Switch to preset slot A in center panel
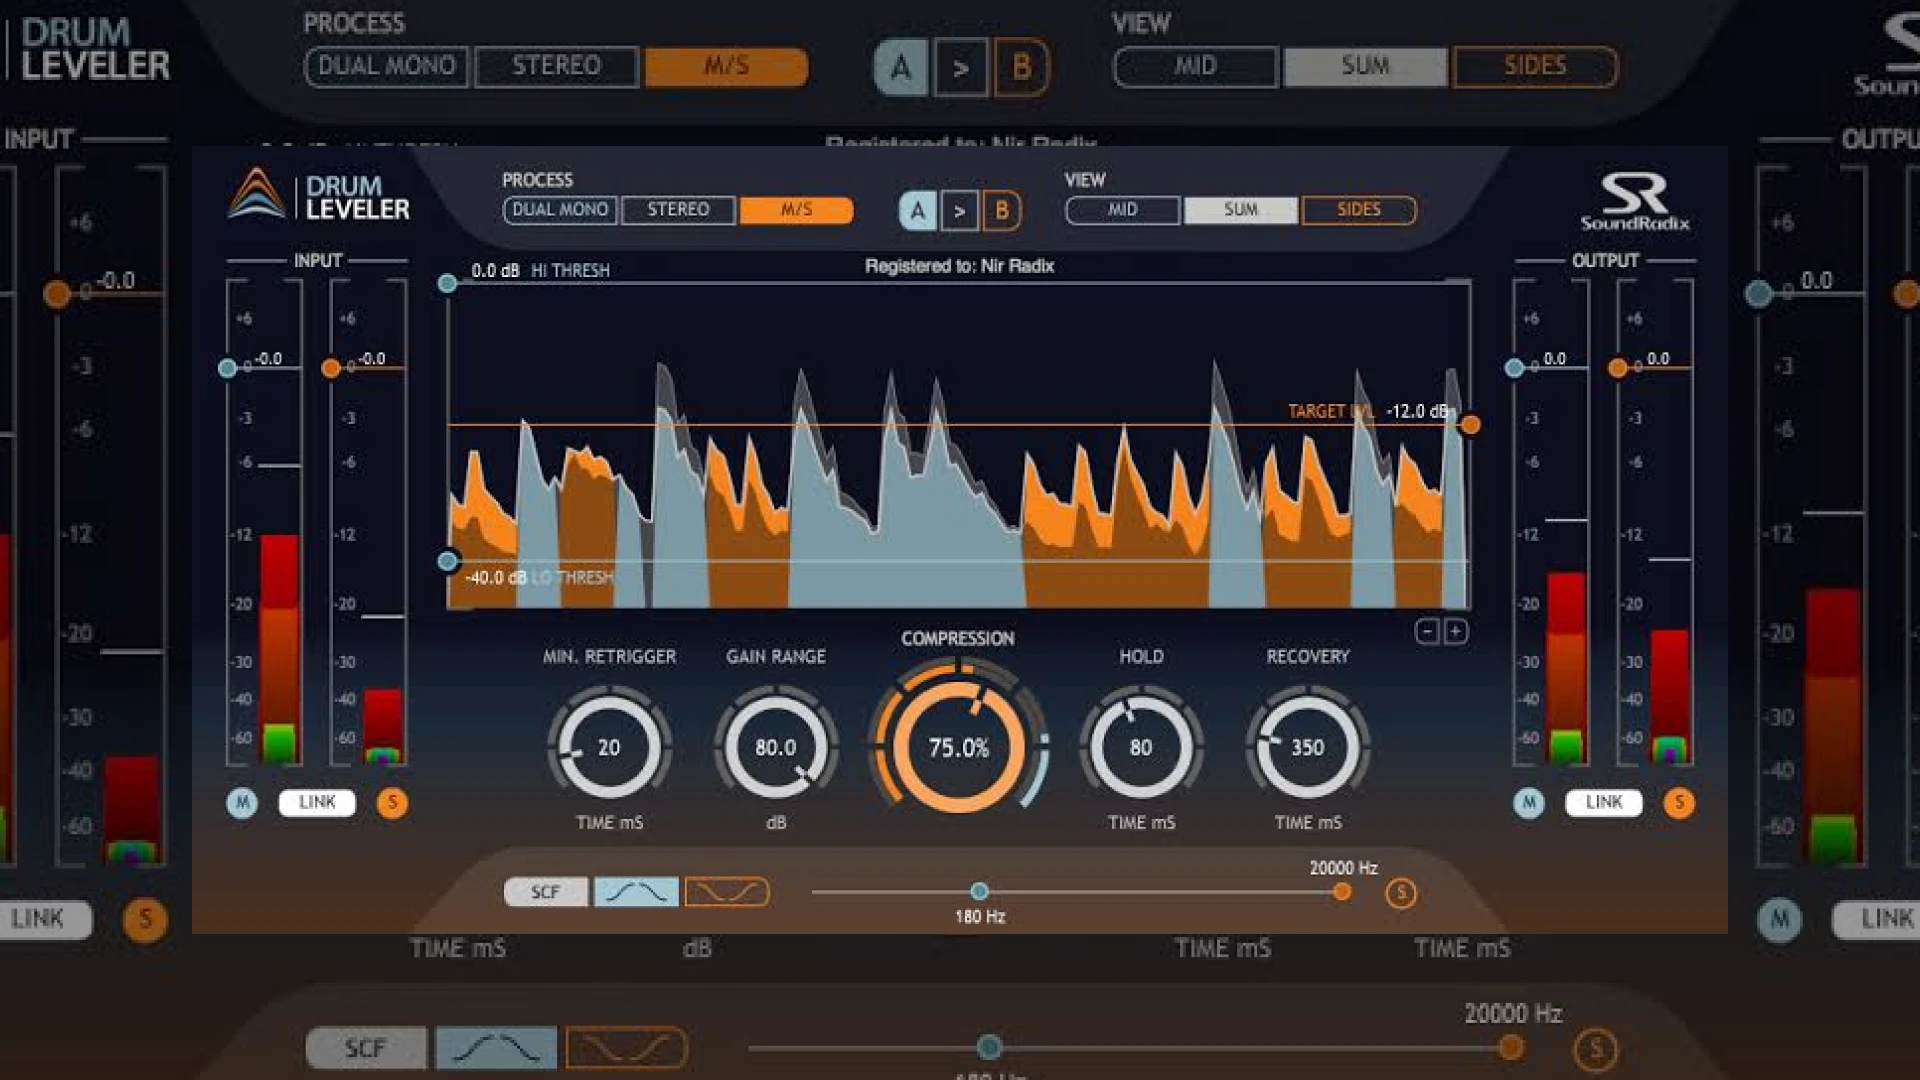This screenshot has width=1920, height=1080. [x=917, y=211]
